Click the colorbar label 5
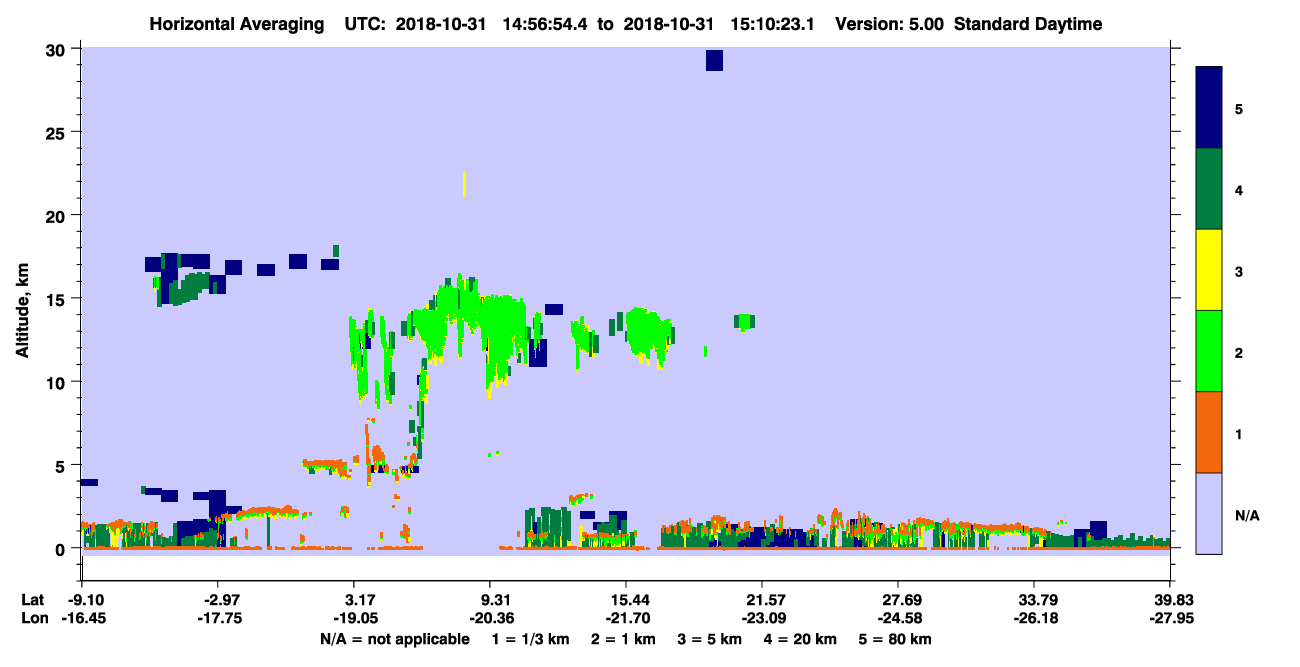Image resolution: width=1300 pixels, height=667 pixels. pyautogui.click(x=1239, y=108)
